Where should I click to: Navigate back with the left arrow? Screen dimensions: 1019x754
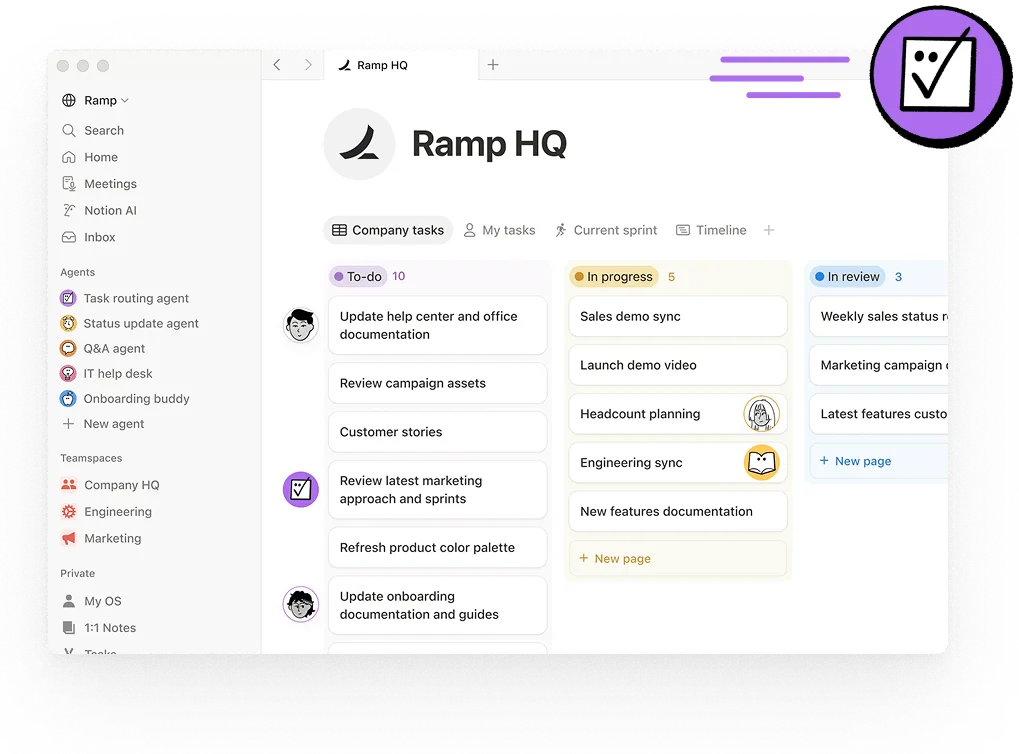click(x=277, y=64)
